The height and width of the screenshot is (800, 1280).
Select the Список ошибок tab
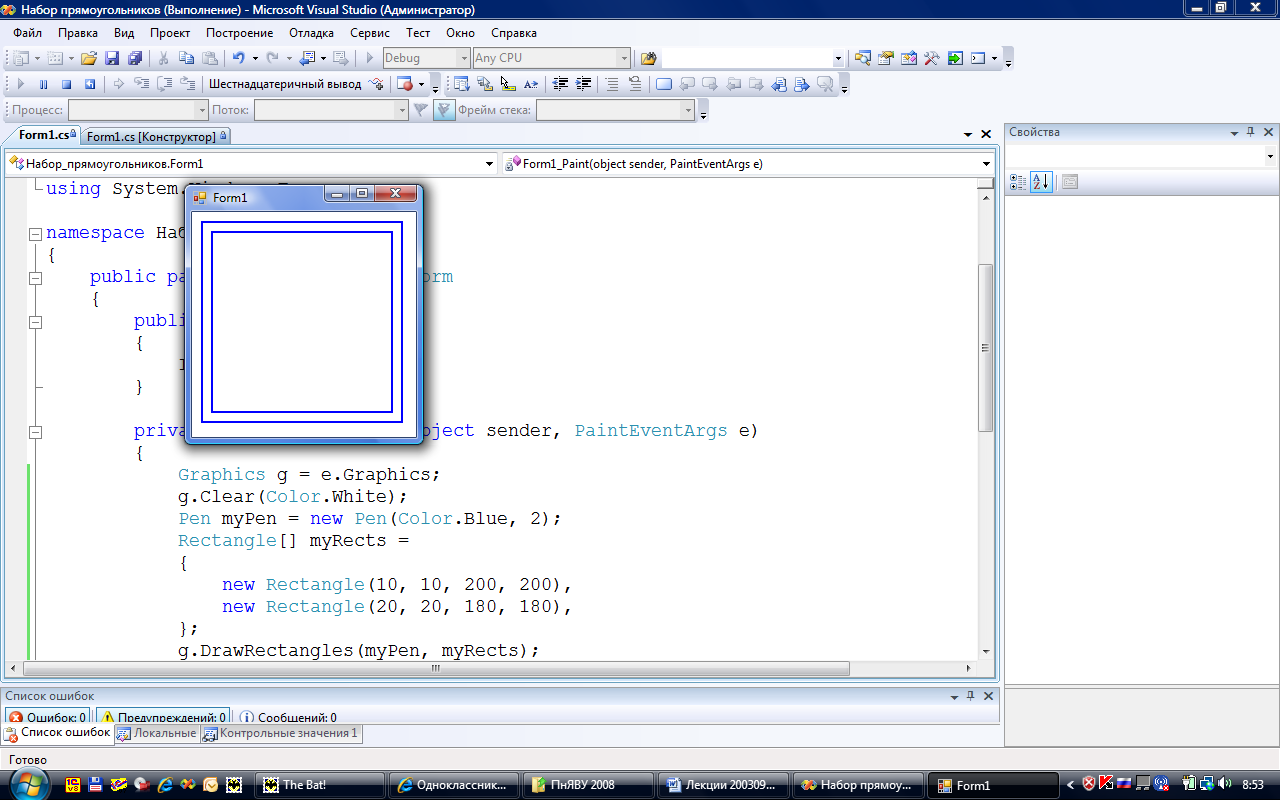tap(58, 733)
